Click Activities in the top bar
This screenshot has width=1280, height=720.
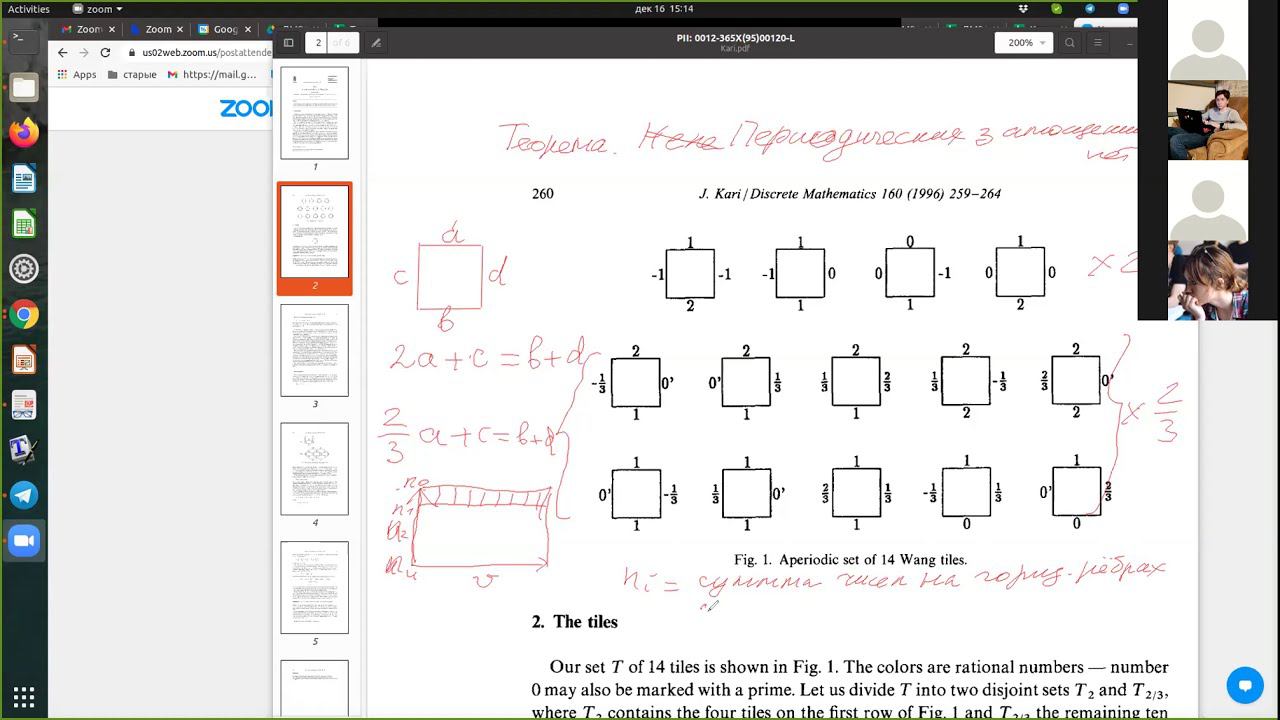29,9
